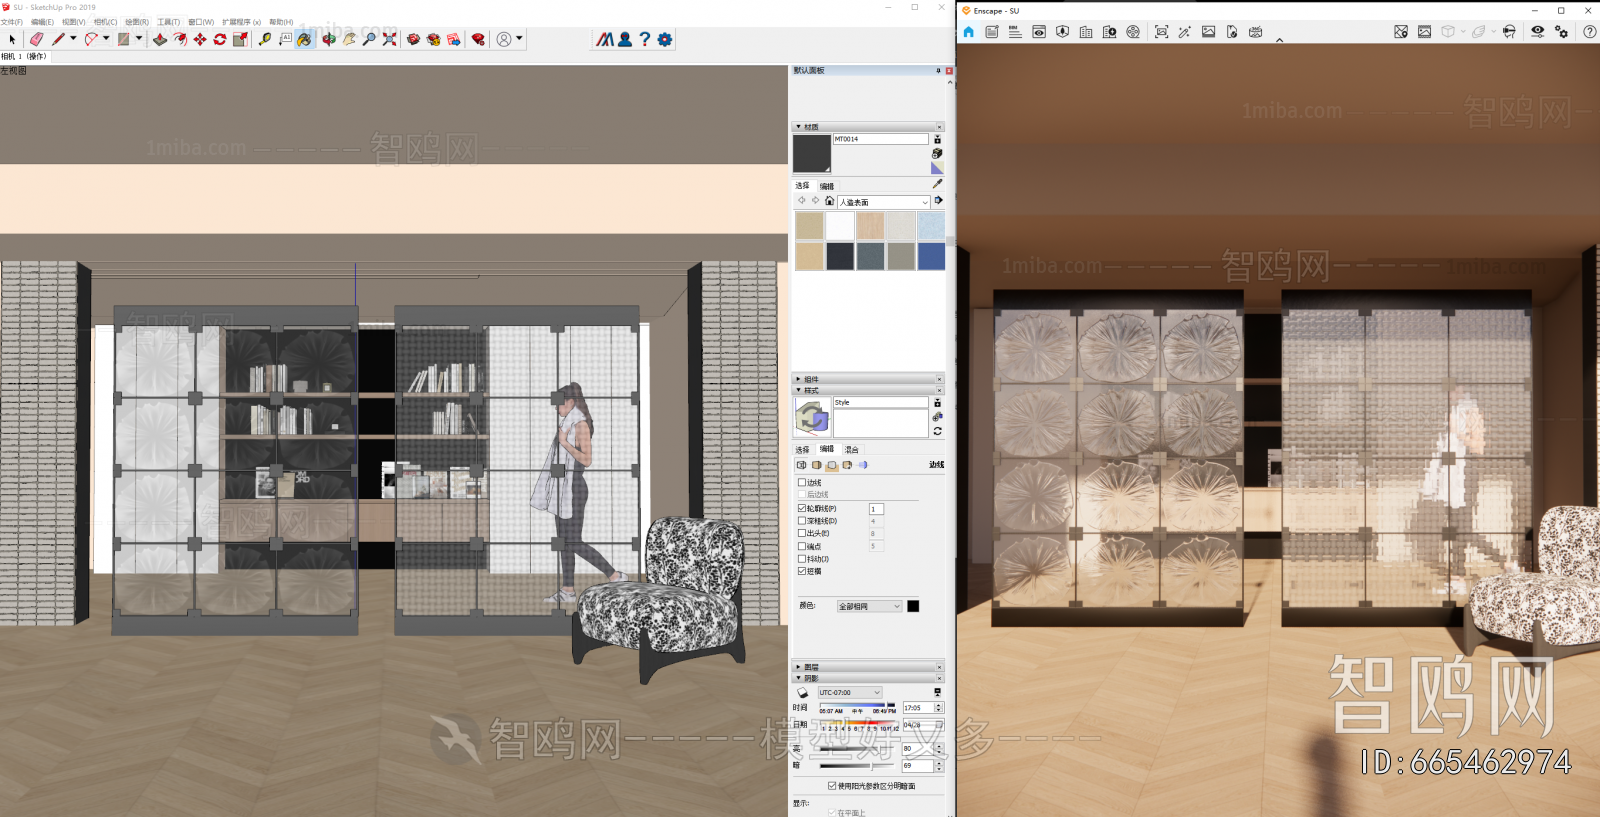This screenshot has width=1600, height=817.
Task: Open the 全部相同 color dropdown
Action: pyautogui.click(x=870, y=606)
